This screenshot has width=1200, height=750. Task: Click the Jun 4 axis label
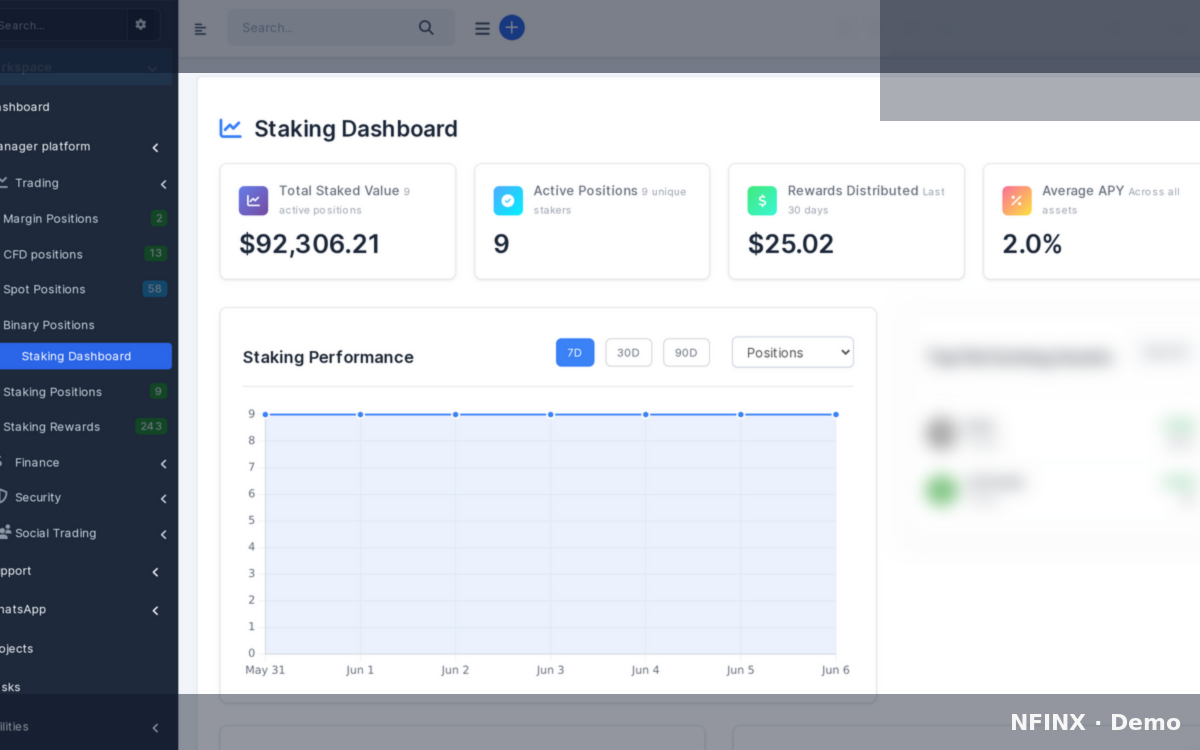coord(645,670)
